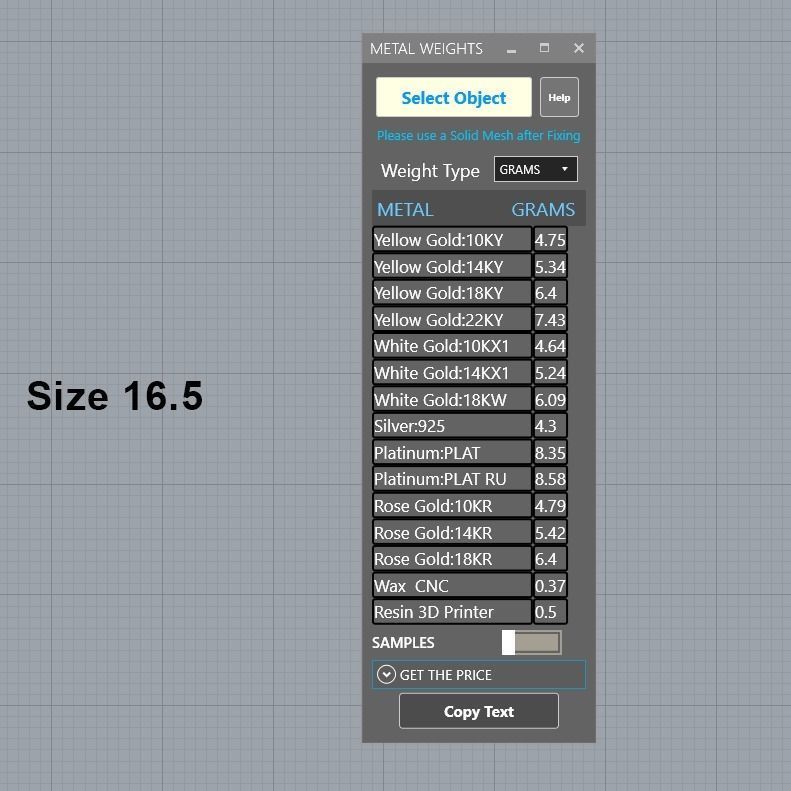Viewport: 791px width, 791px height.
Task: Click the 8.58 platinum RU value
Action: pos(550,479)
